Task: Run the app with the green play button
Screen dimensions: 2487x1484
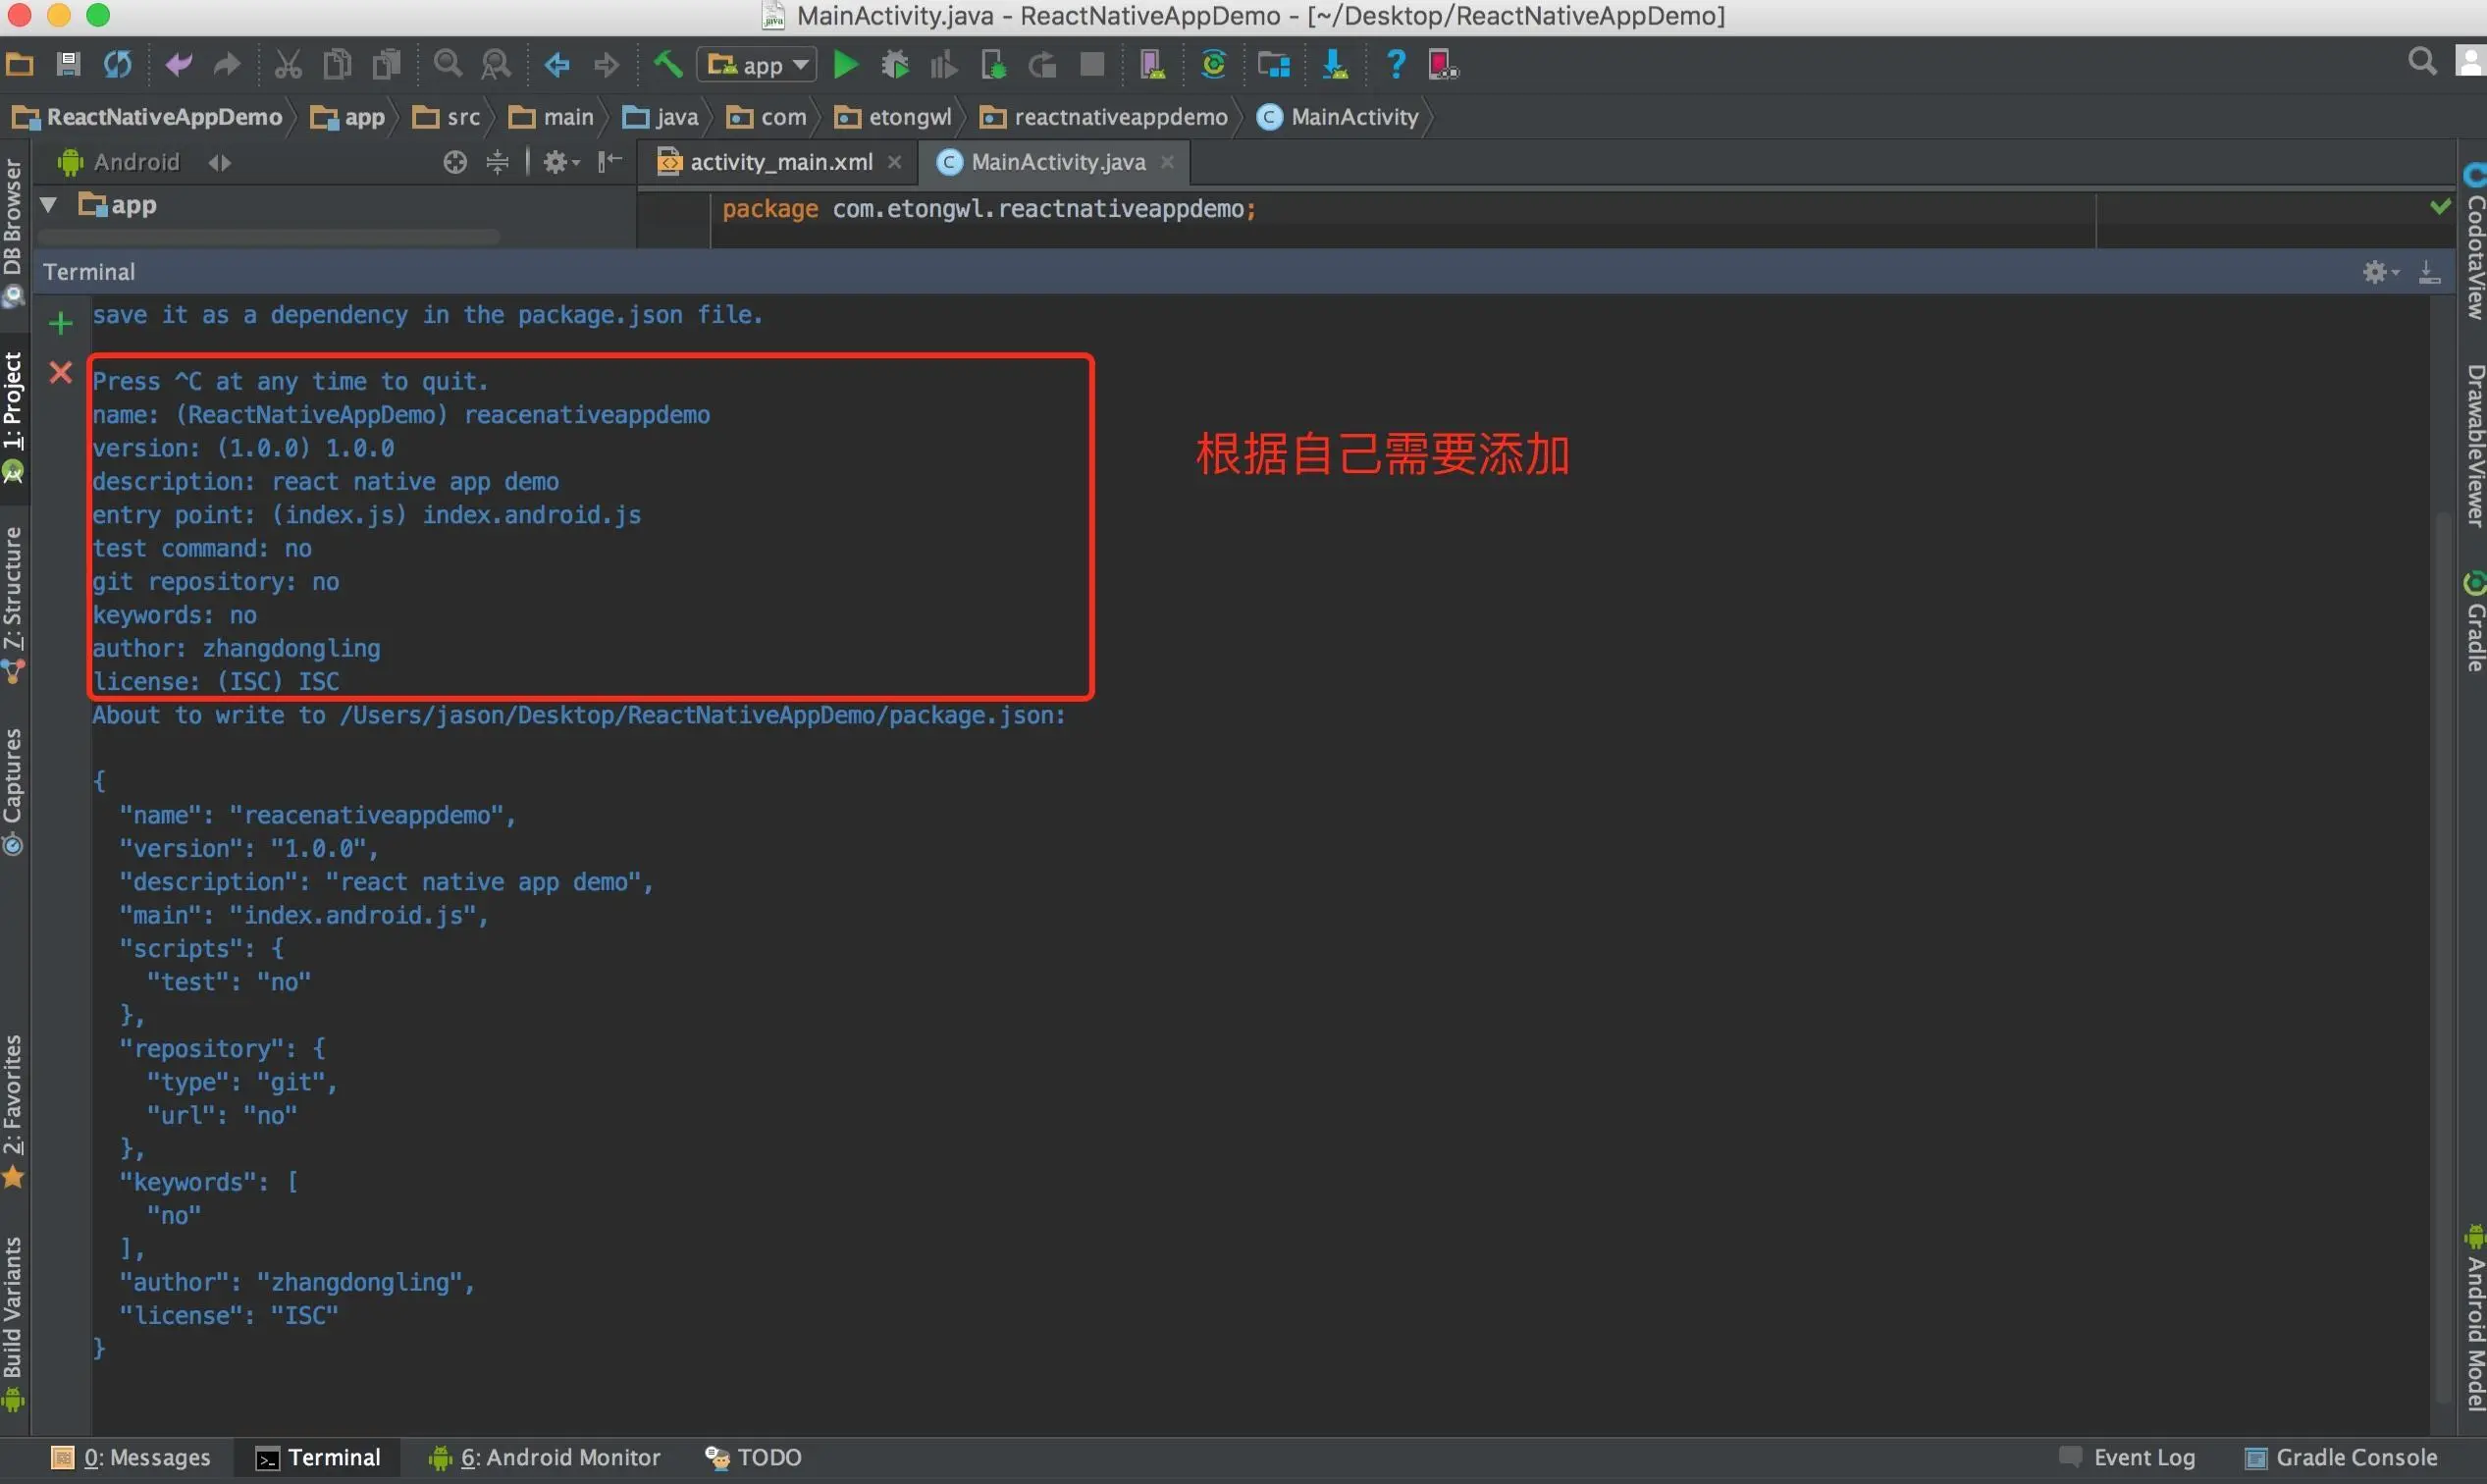Action: [x=846, y=65]
